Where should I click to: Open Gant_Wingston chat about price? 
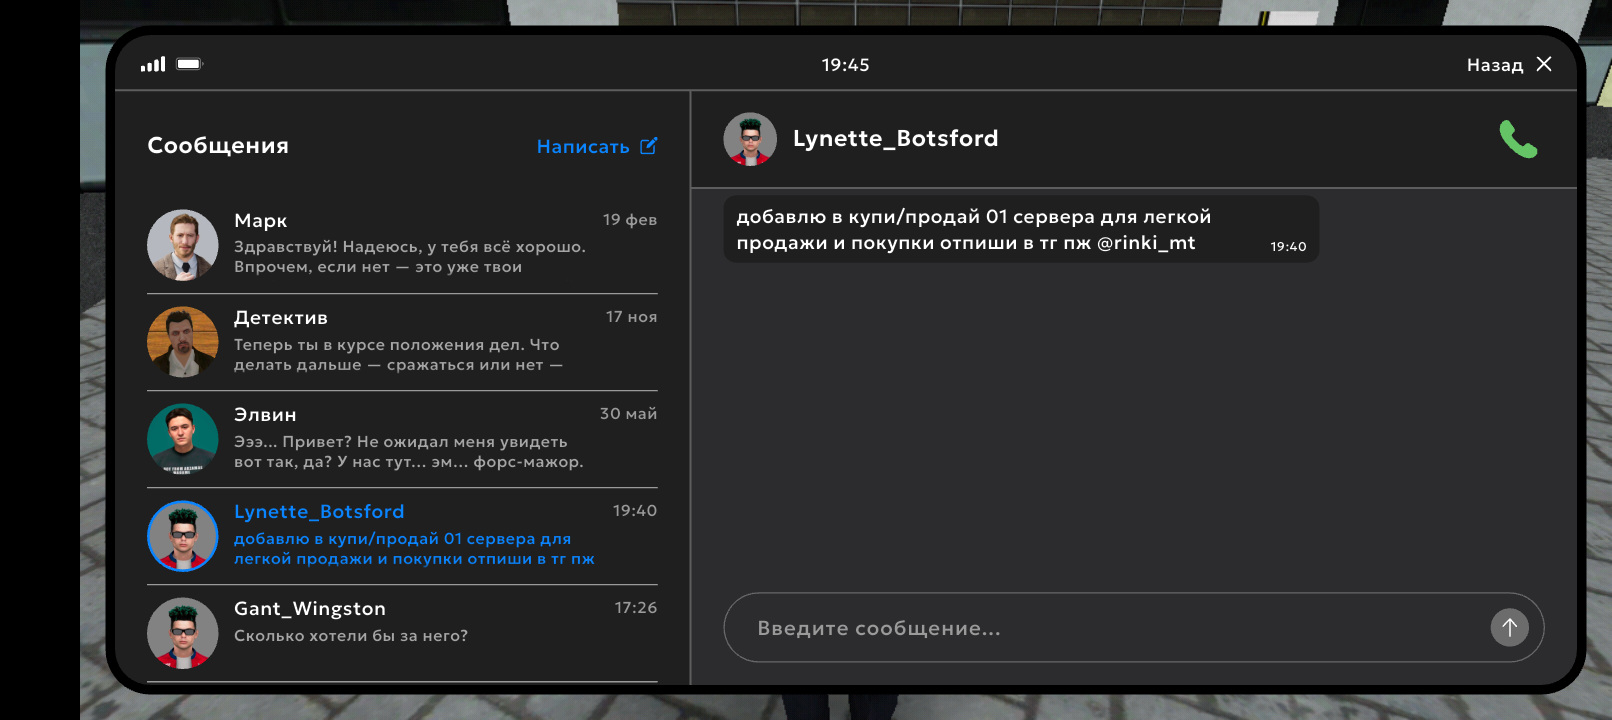pyautogui.click(x=402, y=633)
